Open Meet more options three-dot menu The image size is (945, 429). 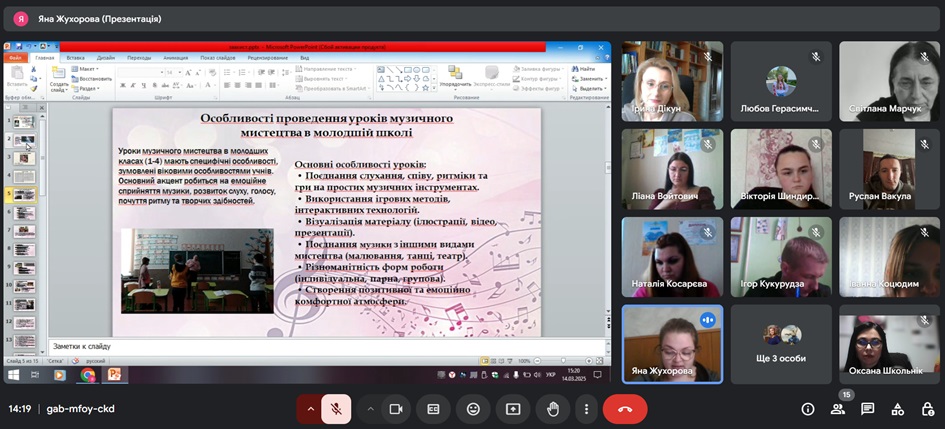586,409
